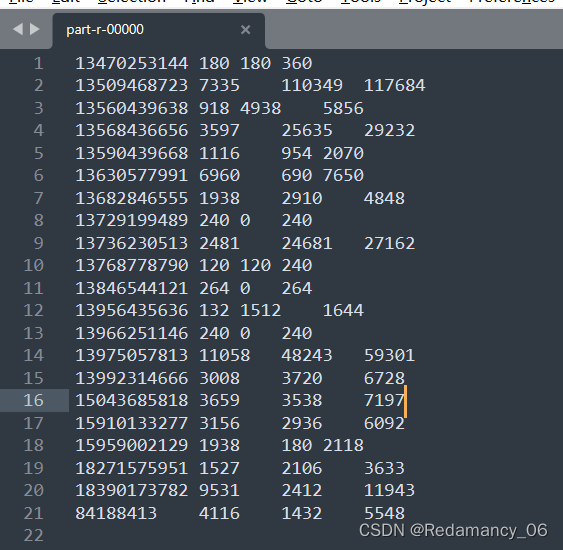Image resolution: width=563 pixels, height=550 pixels.
Task: Click phone number 18390173782
Action: click(x=131, y=490)
